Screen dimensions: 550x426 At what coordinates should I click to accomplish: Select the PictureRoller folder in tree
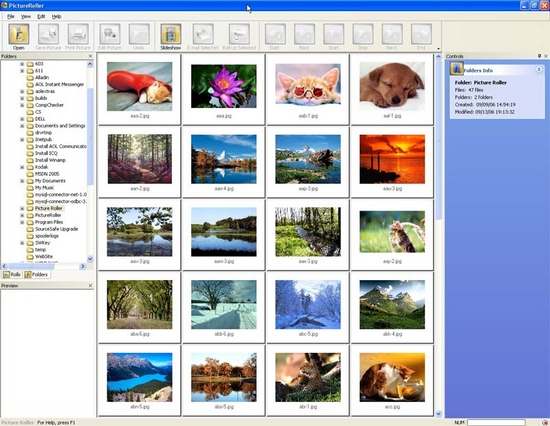click(x=48, y=215)
